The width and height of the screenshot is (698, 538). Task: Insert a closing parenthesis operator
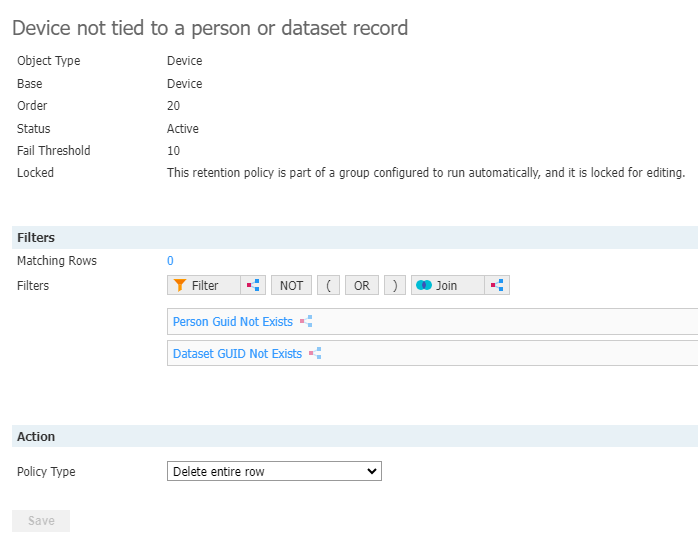click(x=395, y=285)
